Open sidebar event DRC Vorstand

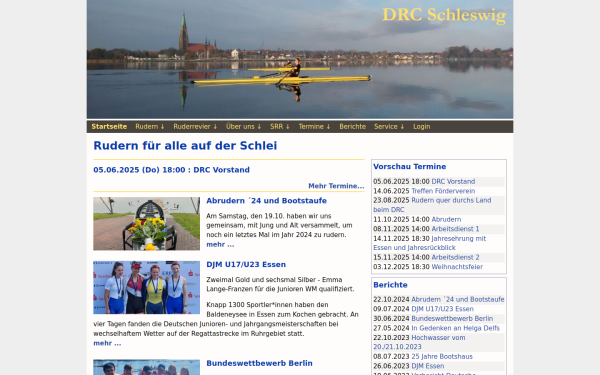453,181
